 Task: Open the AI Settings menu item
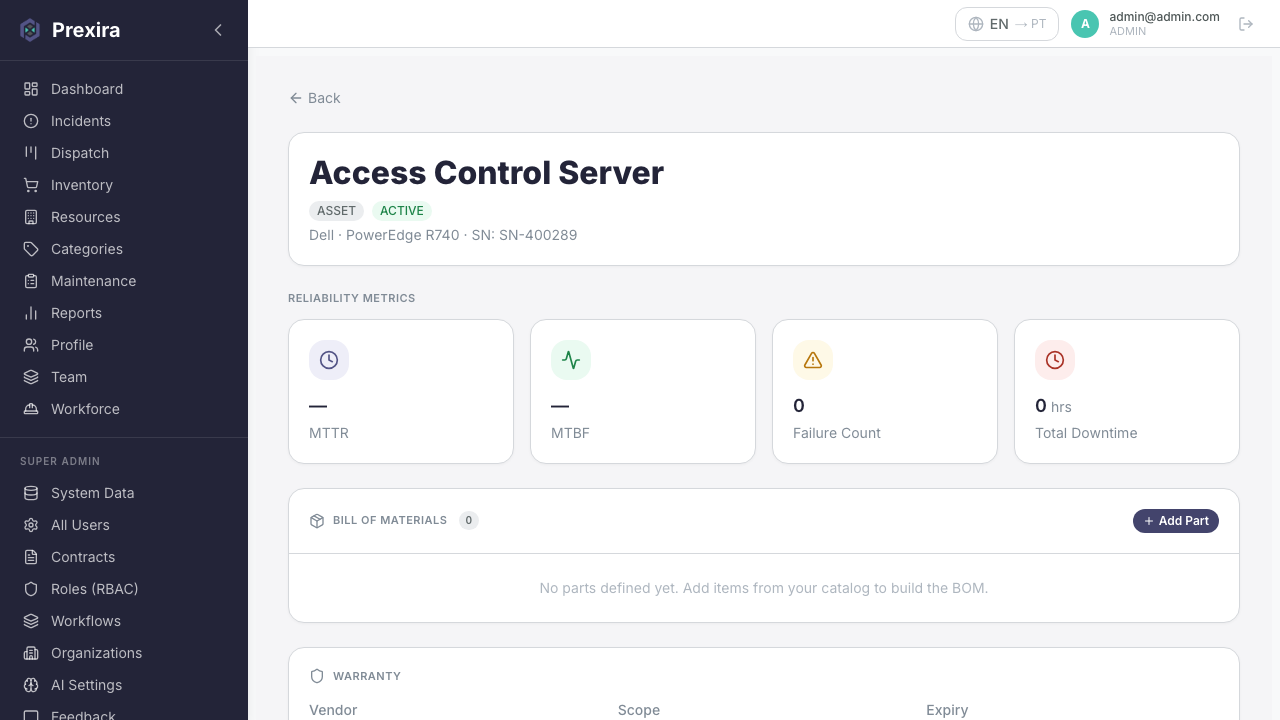pyautogui.click(x=124, y=685)
